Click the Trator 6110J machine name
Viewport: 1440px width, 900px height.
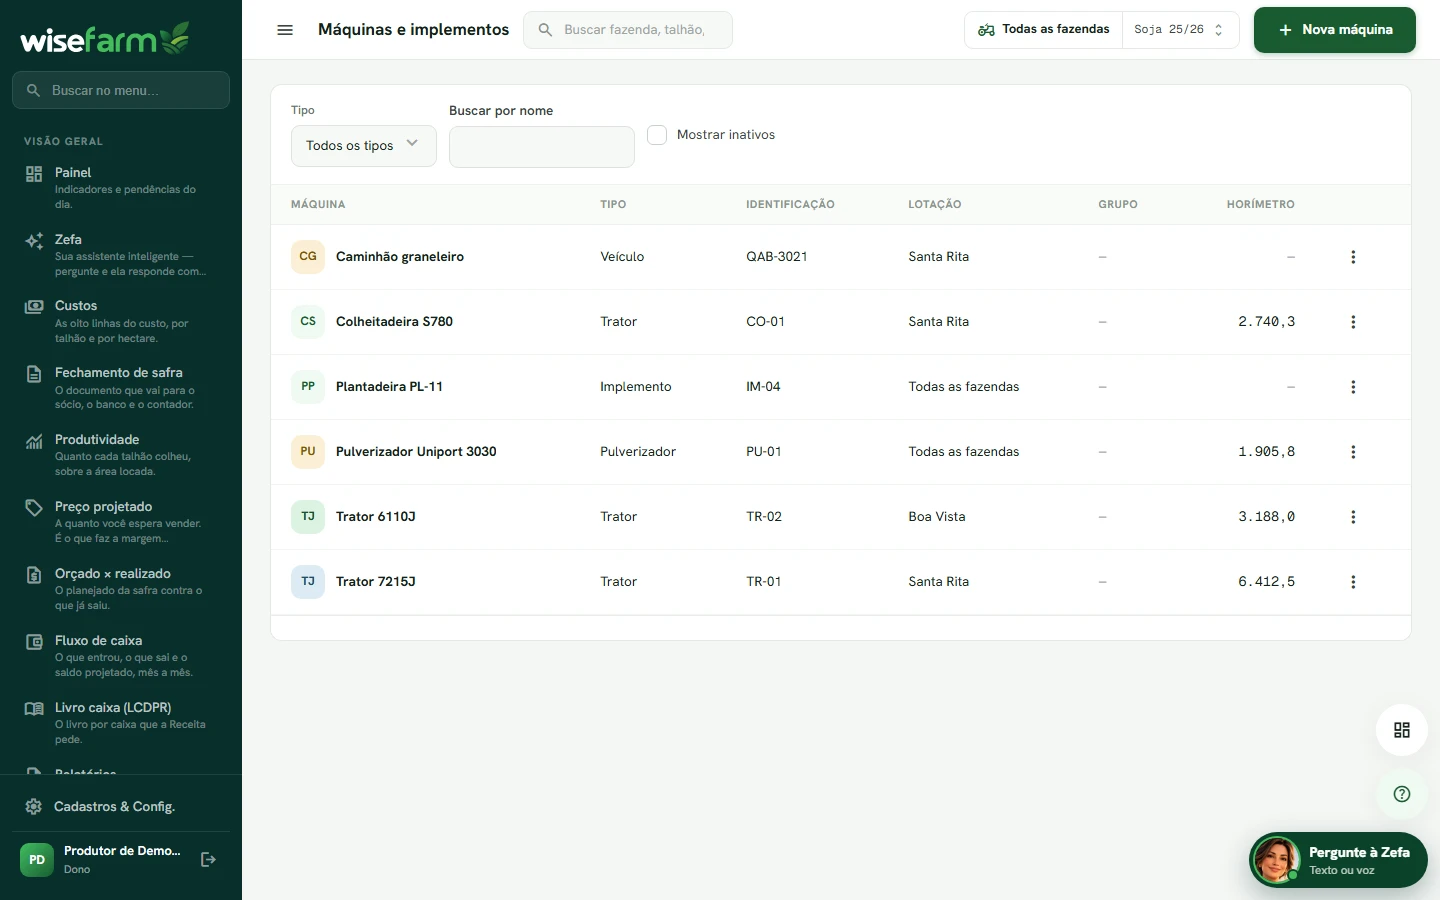pyautogui.click(x=376, y=517)
